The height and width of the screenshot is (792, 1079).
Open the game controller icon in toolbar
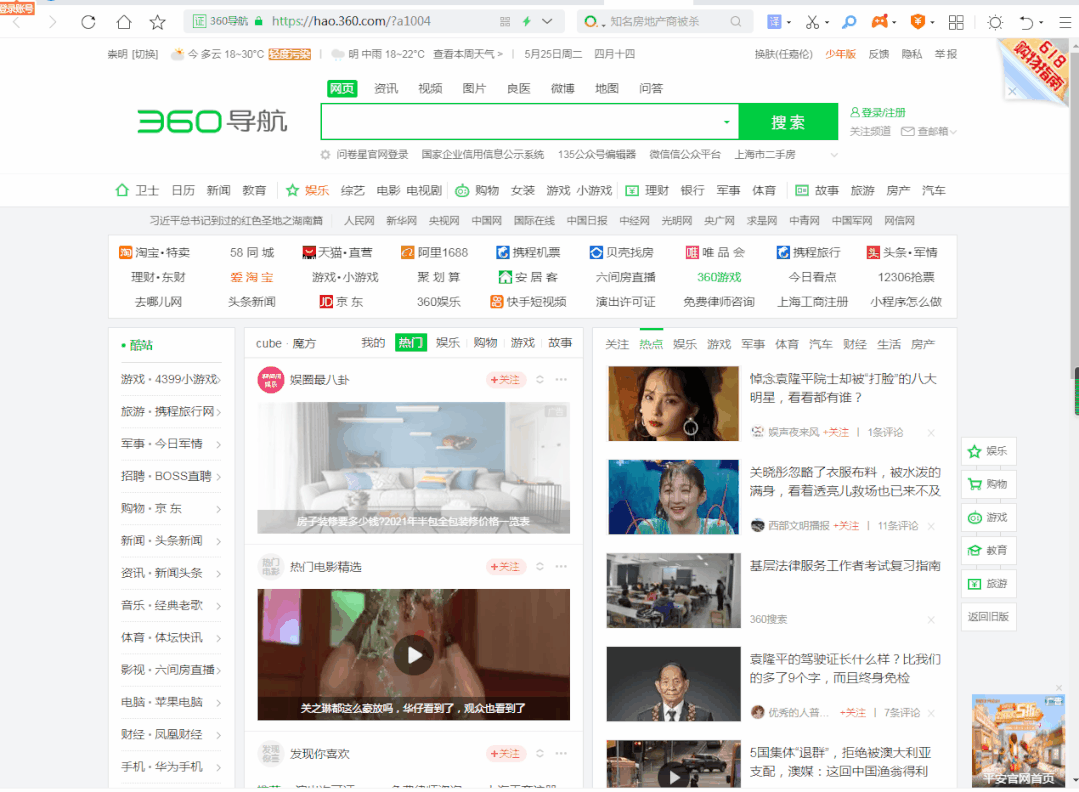coord(879,22)
